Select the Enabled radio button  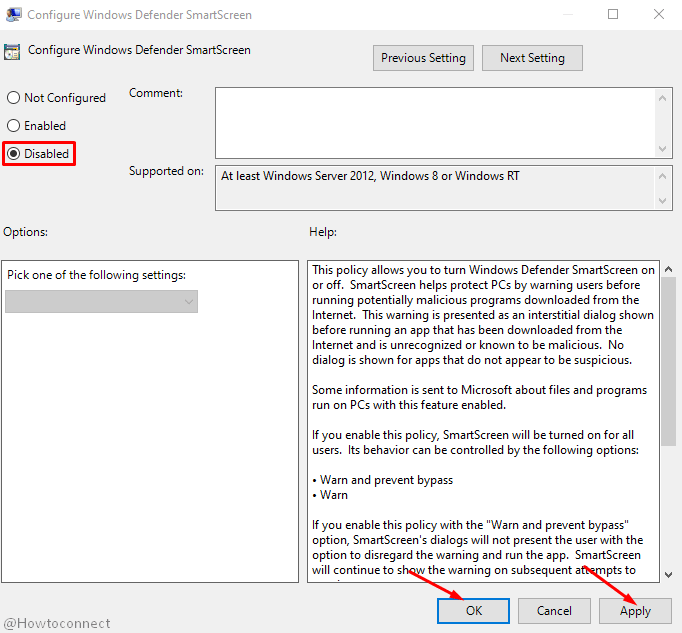(x=13, y=126)
